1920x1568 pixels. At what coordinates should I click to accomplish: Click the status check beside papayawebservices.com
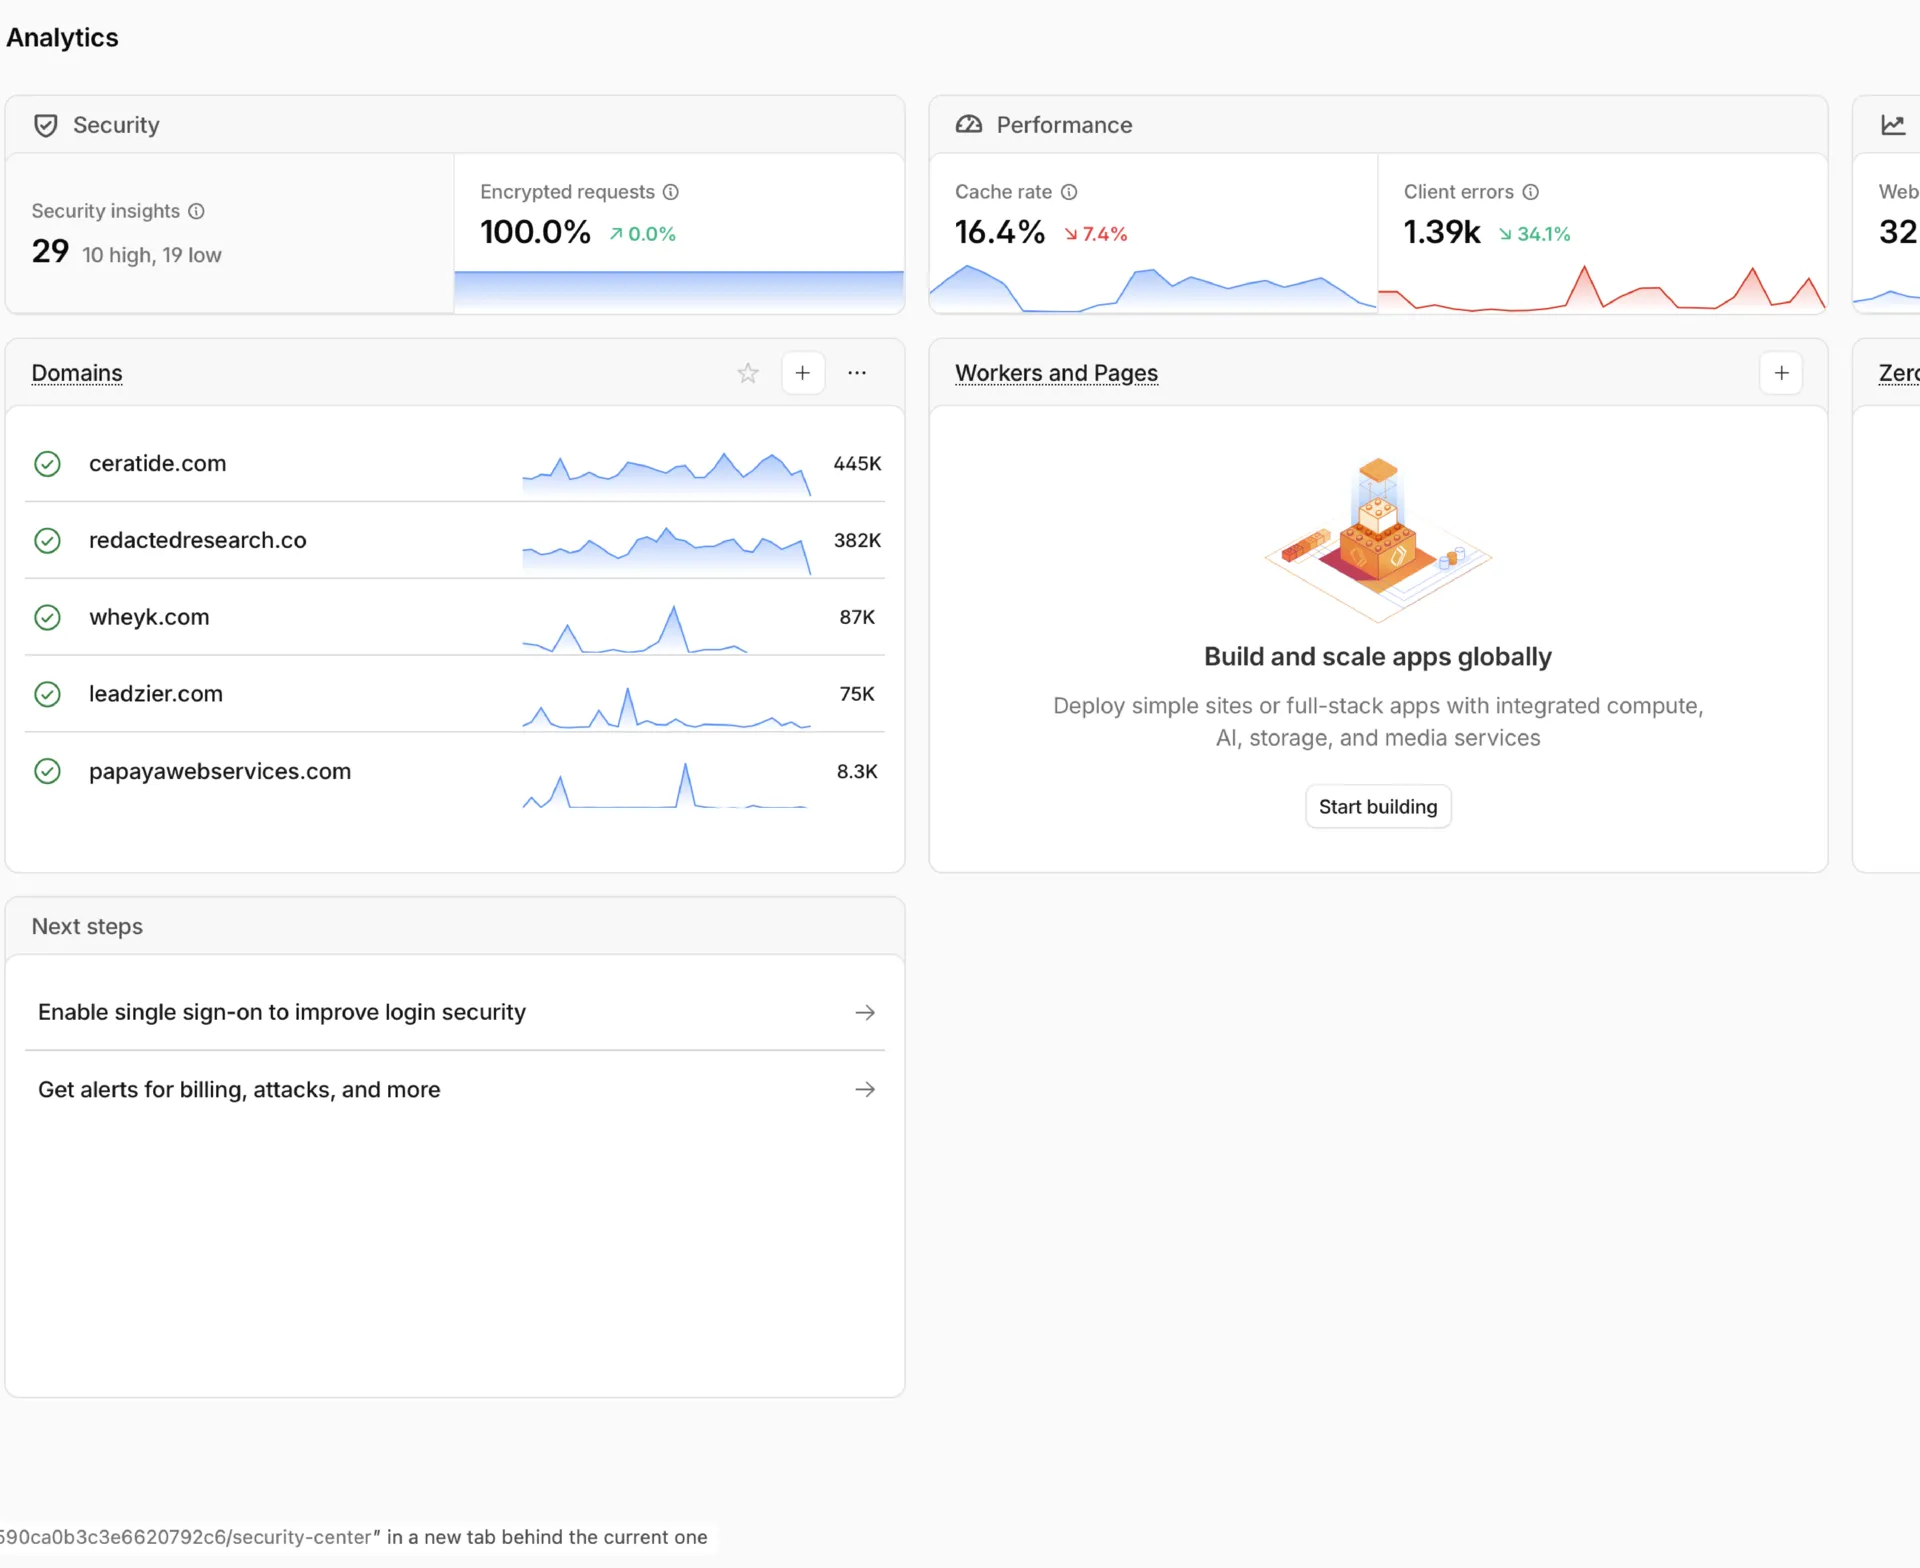(x=47, y=770)
